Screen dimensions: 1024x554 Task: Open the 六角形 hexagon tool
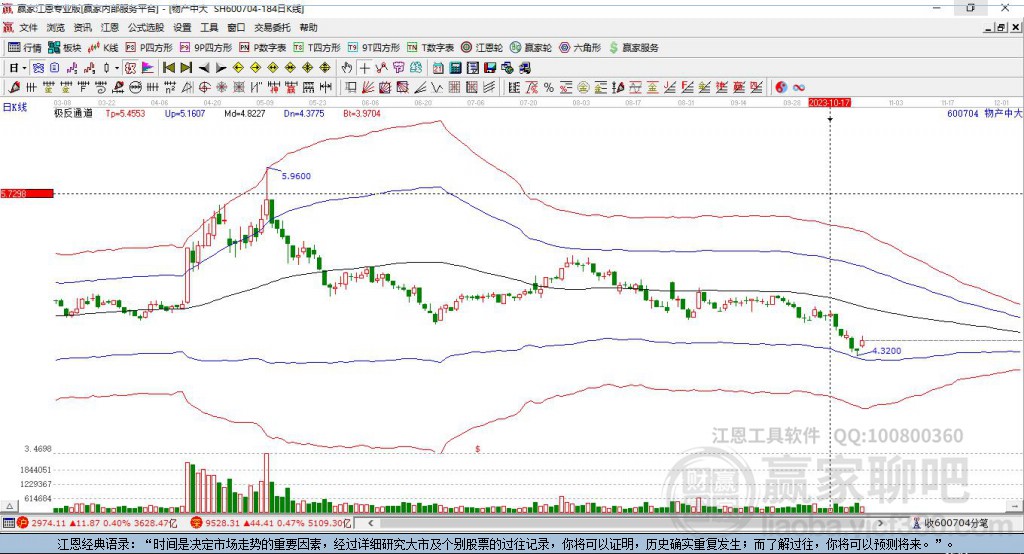click(x=580, y=48)
